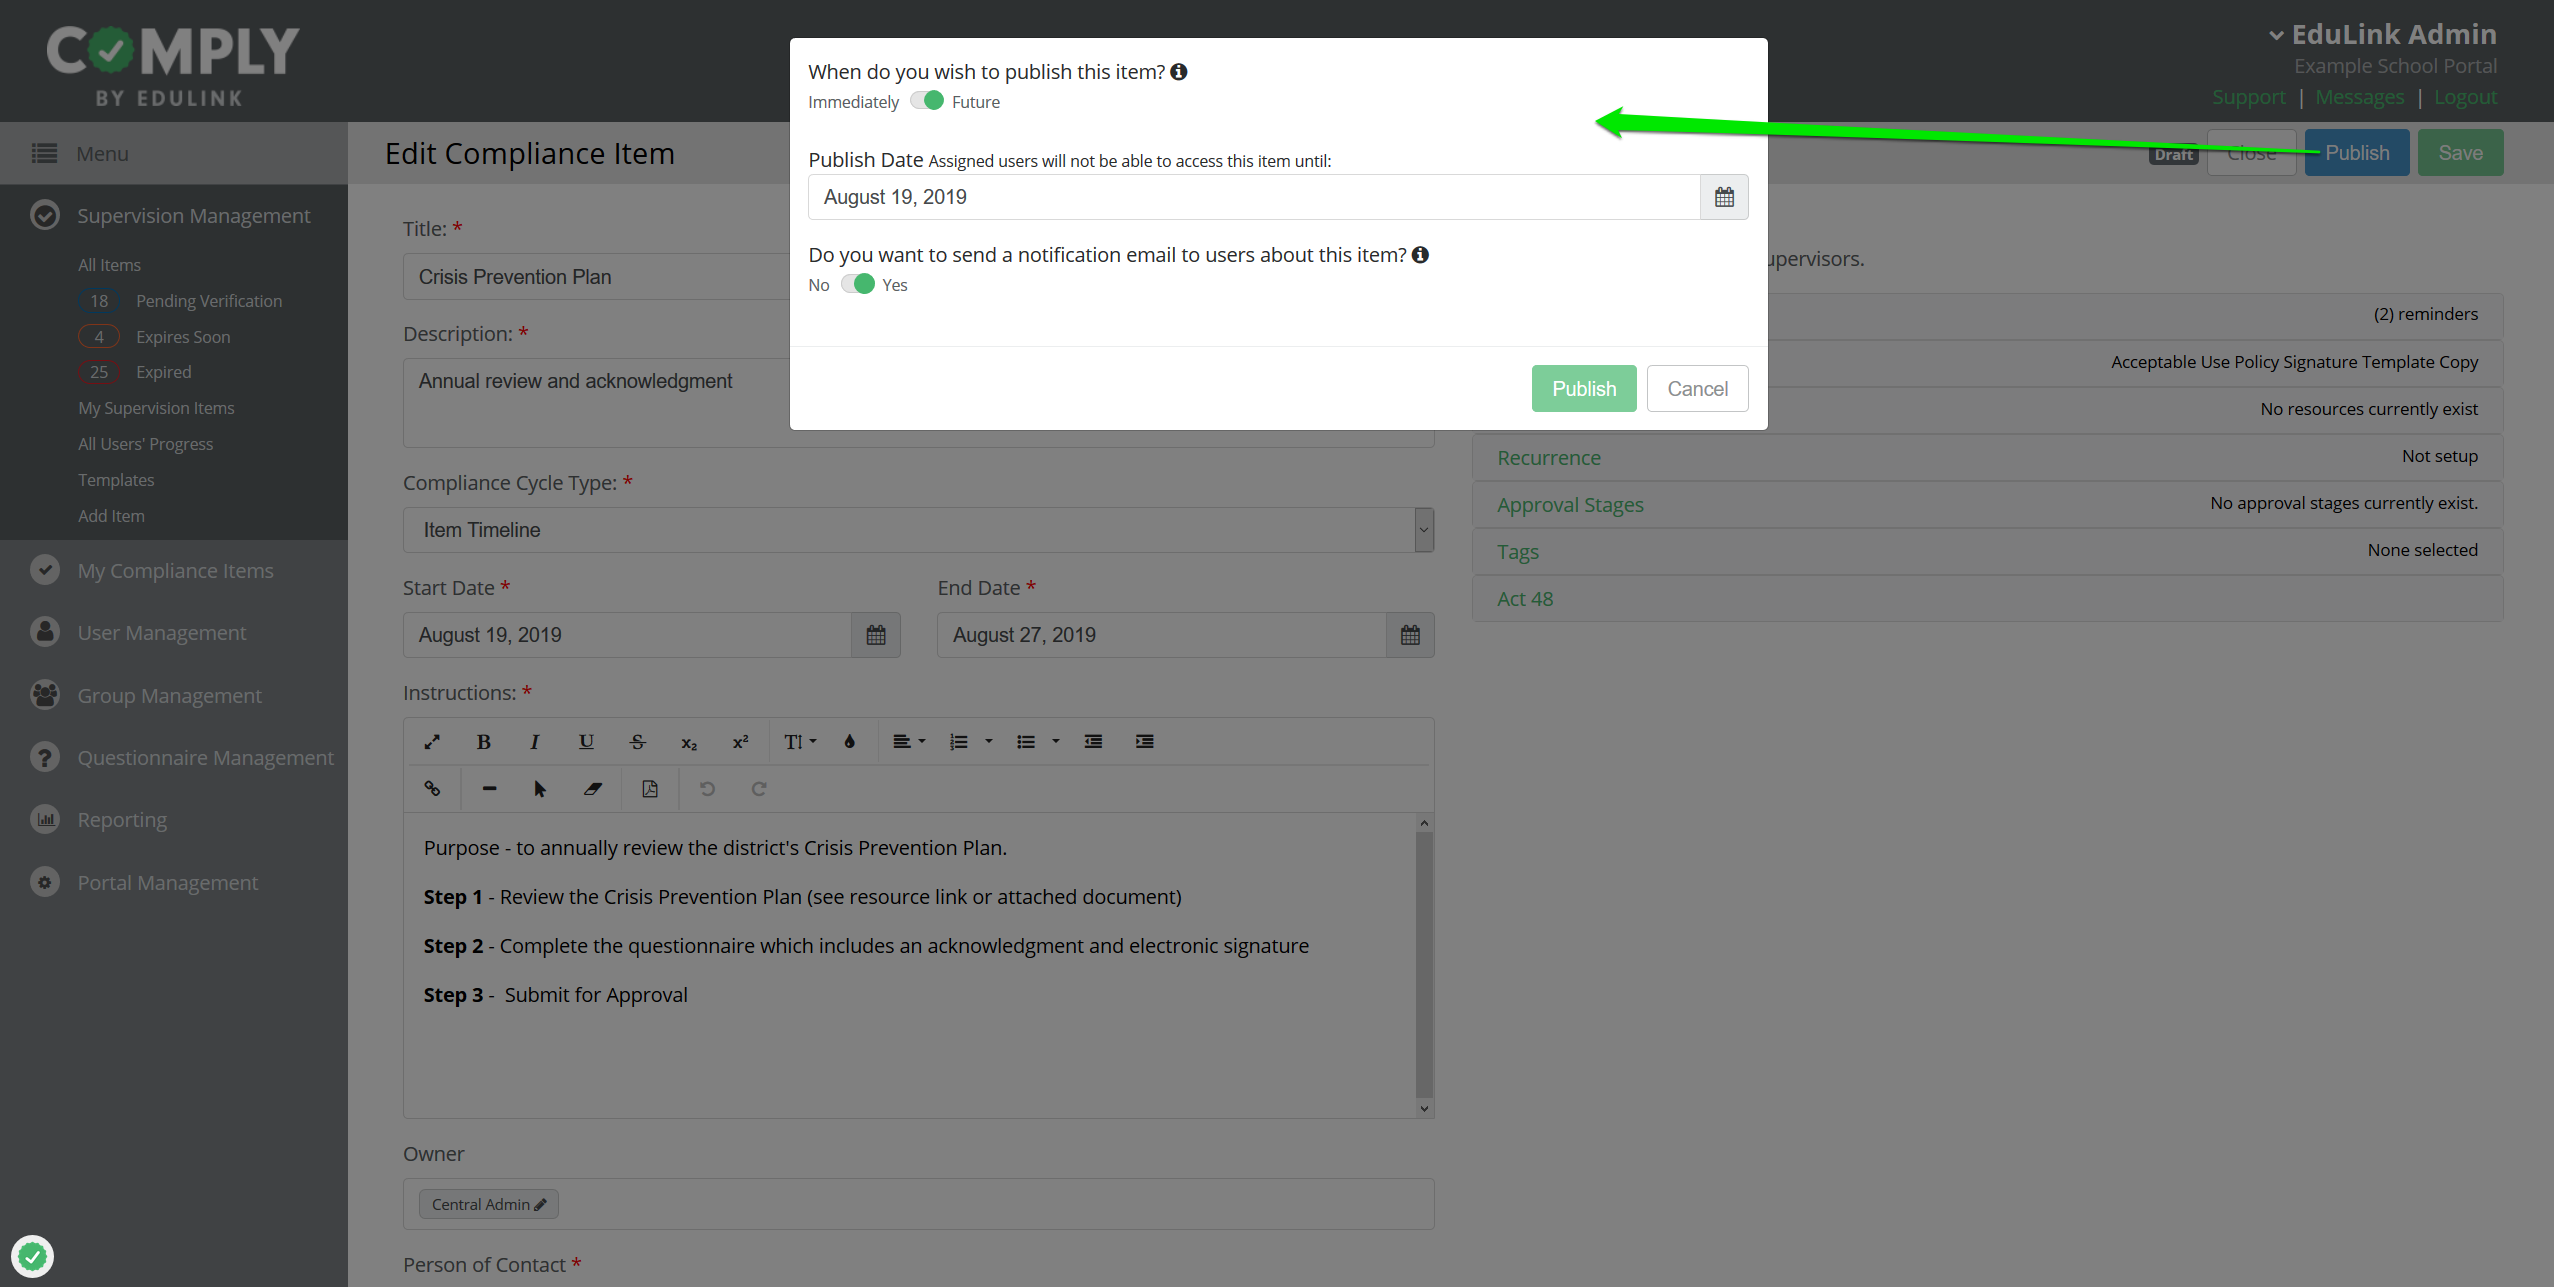Click info icon beside notification email question
The width and height of the screenshot is (2554, 1287).
coord(1420,255)
